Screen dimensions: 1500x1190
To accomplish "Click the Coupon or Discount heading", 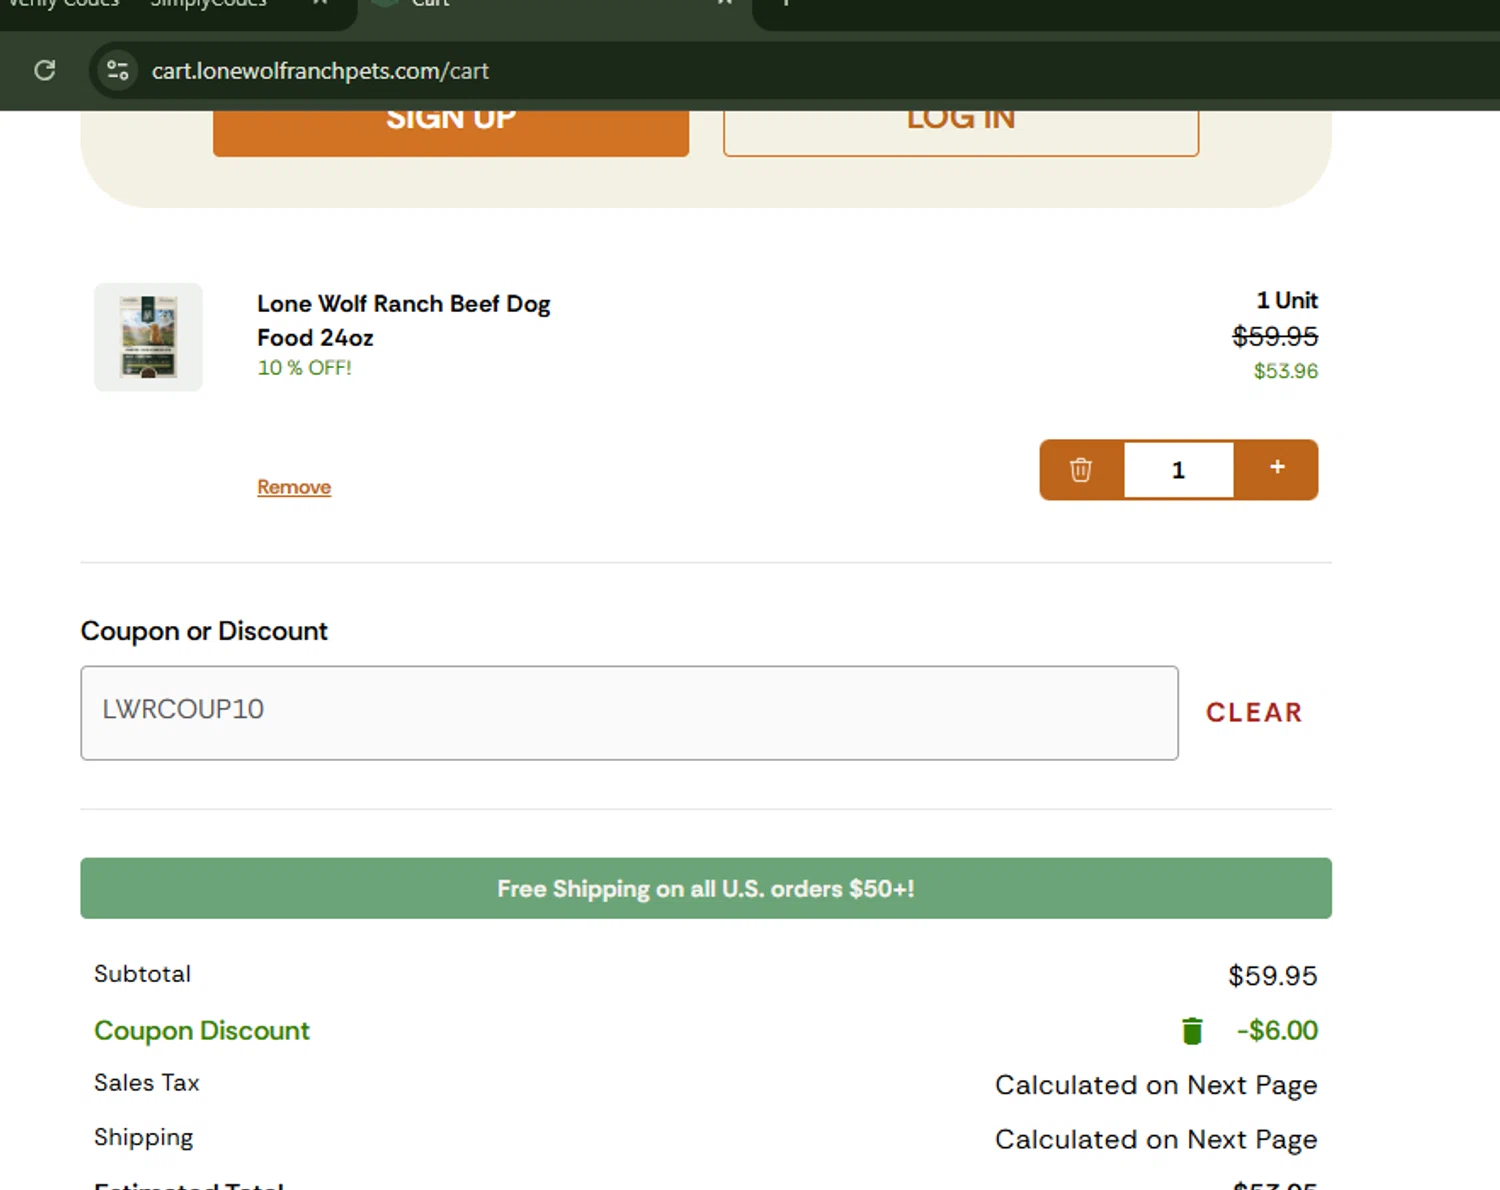I will [x=204, y=631].
